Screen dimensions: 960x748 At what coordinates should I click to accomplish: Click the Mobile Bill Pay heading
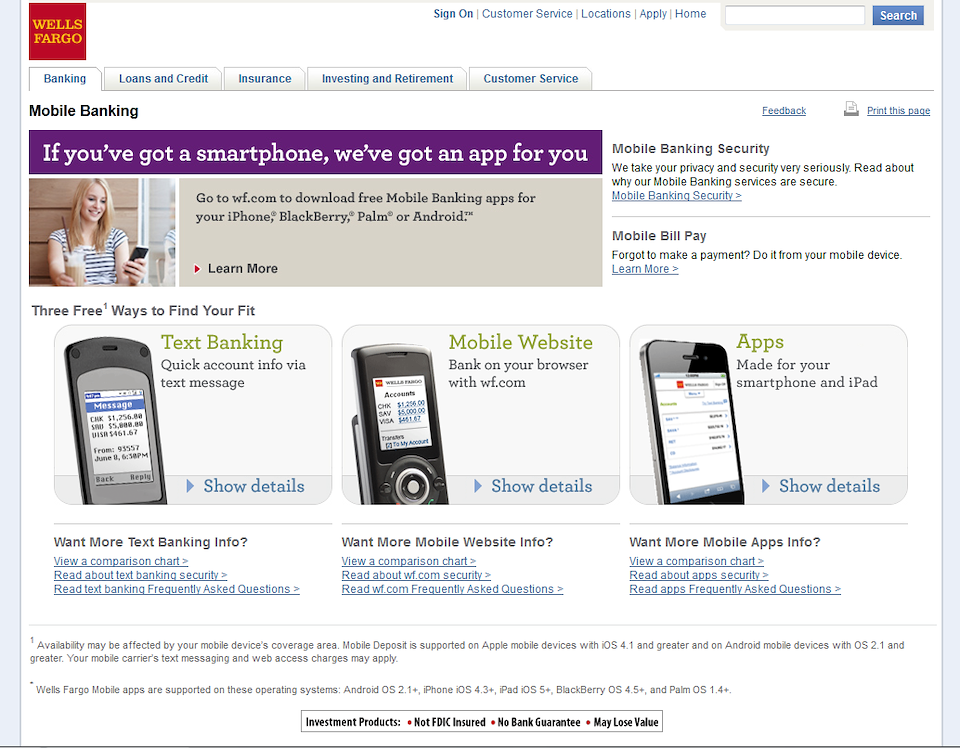pyautogui.click(x=659, y=236)
